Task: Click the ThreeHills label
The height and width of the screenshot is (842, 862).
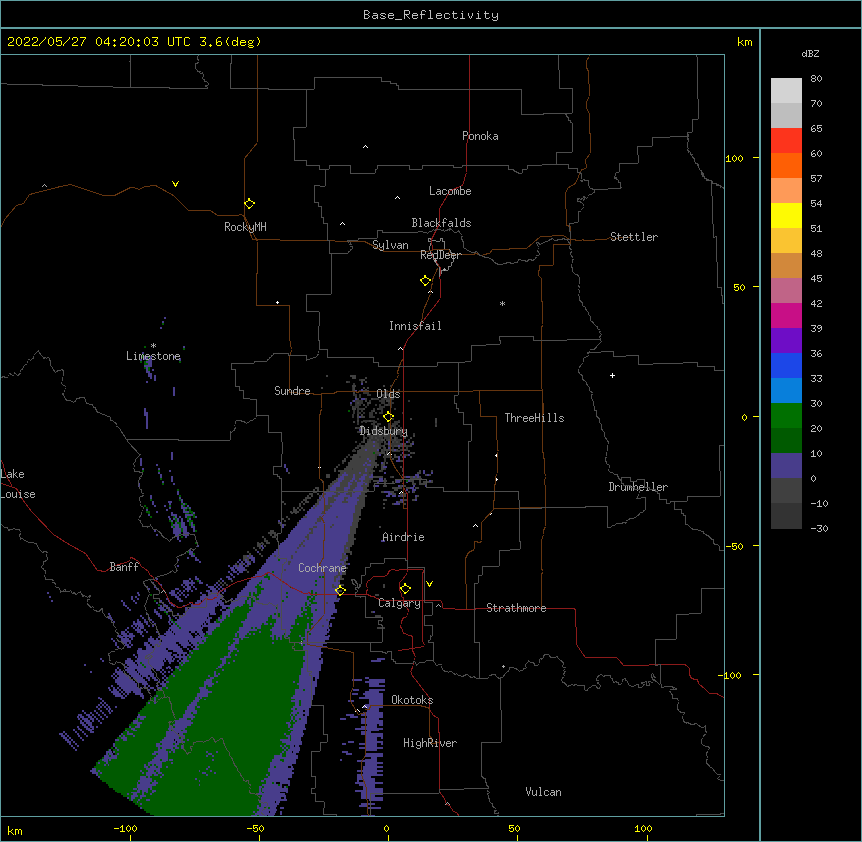Action: (534, 418)
